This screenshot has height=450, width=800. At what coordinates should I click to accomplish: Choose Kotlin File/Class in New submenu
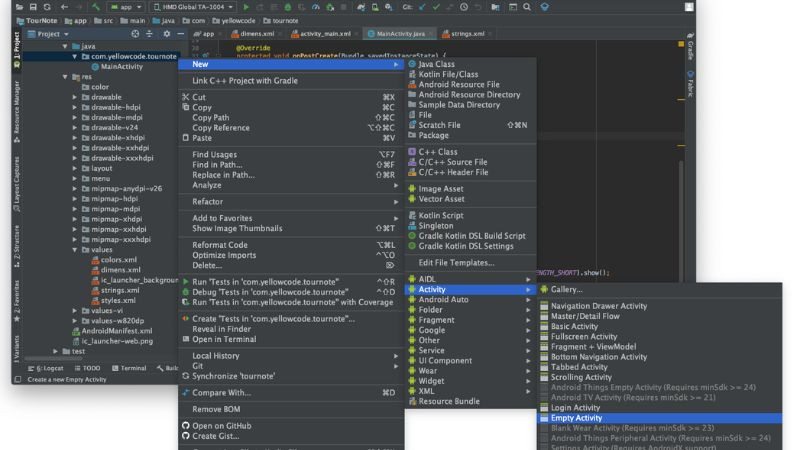click(x=470, y=74)
